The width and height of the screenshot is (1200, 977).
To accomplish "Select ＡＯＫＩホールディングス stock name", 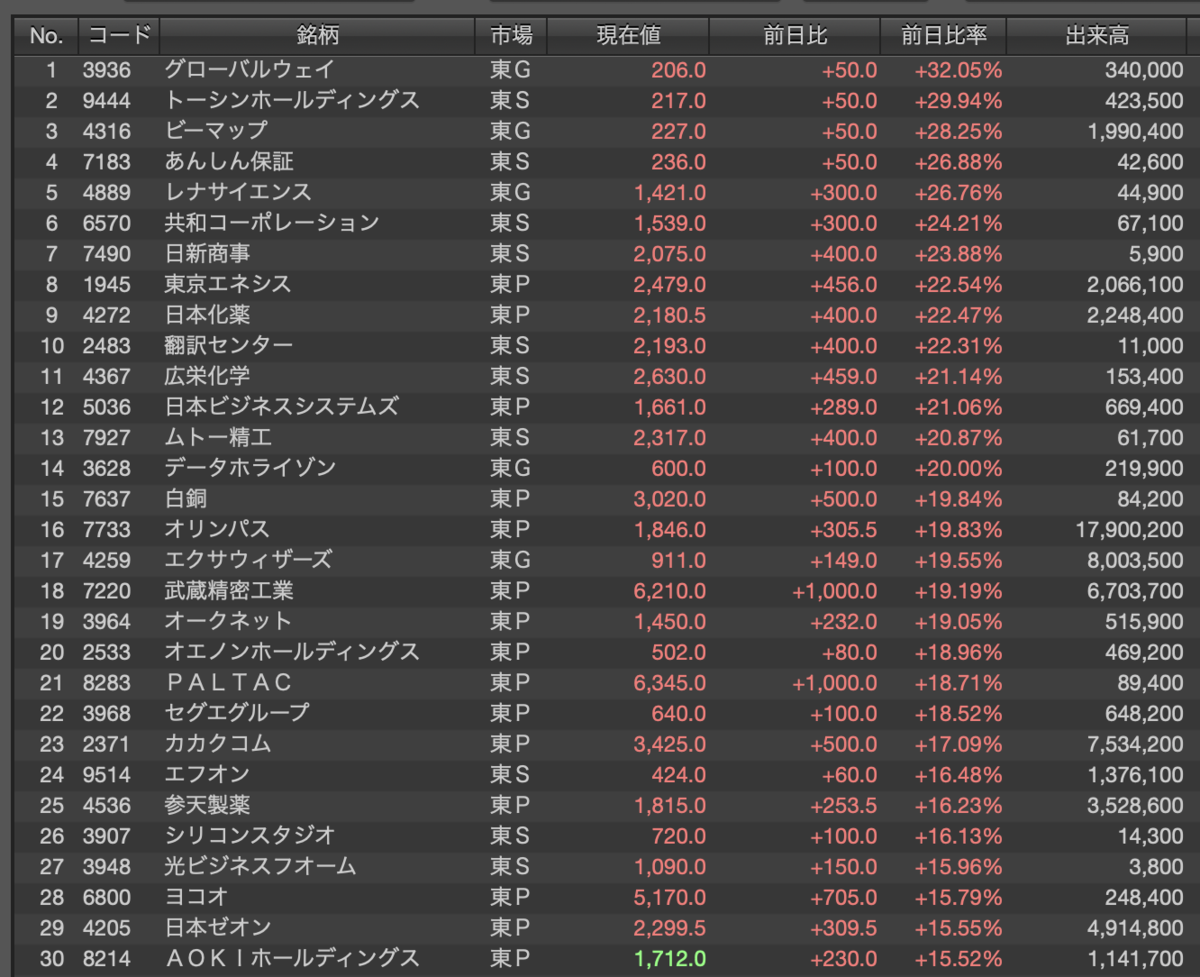I will tap(292, 958).
